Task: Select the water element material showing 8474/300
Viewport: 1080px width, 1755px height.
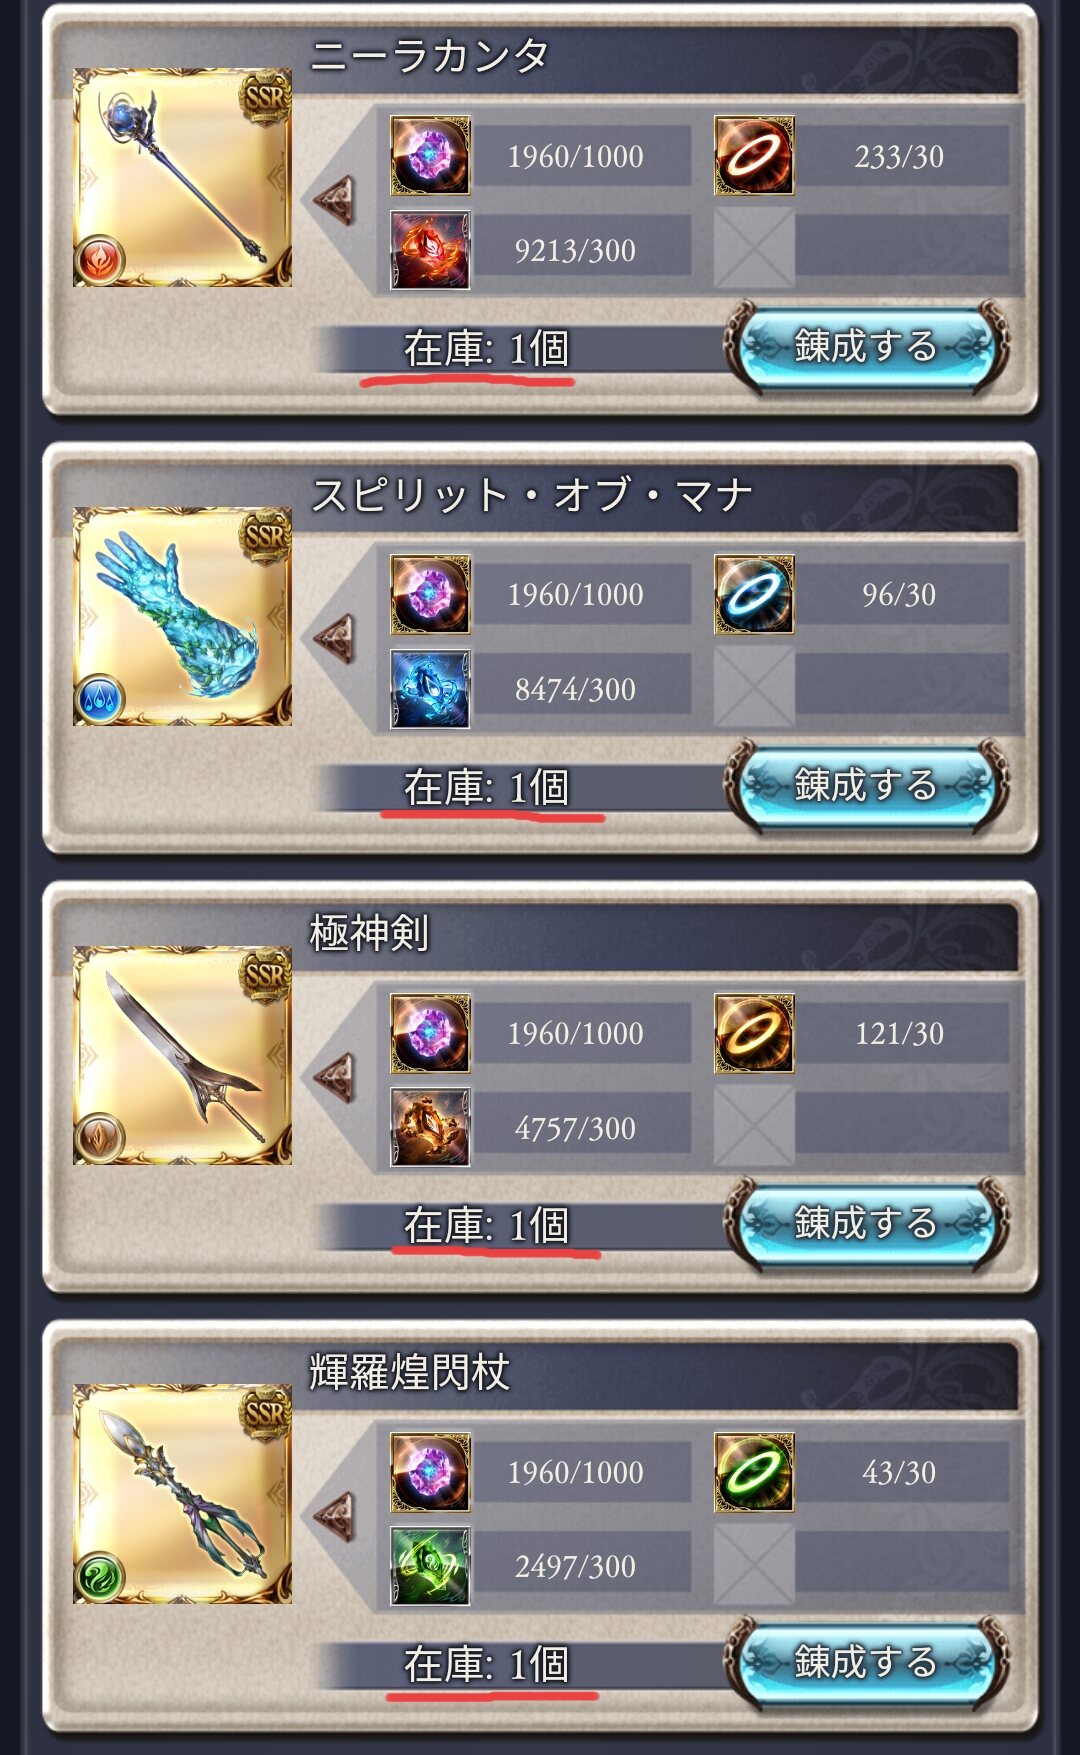Action: (430, 689)
